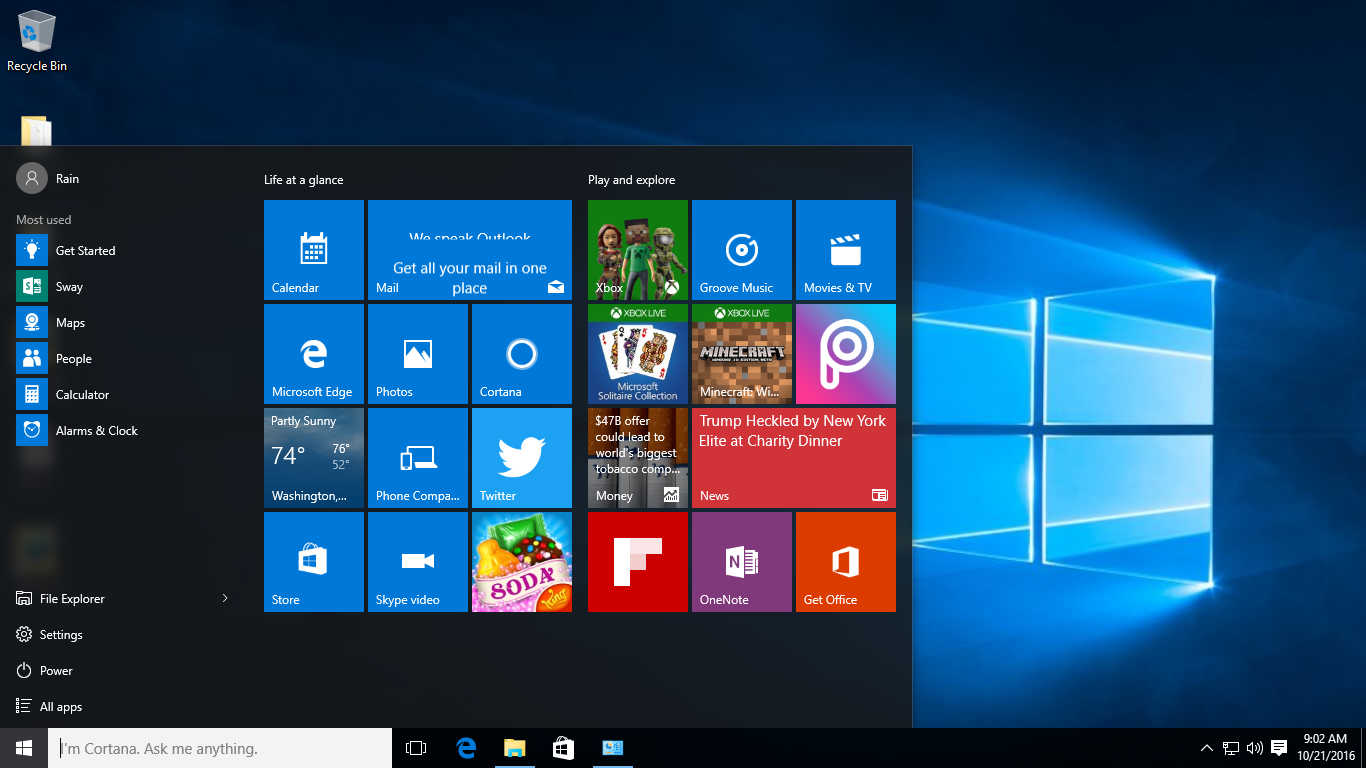Expand the File Explorer jump list arrow
The width and height of the screenshot is (1366, 768).
tap(225, 599)
